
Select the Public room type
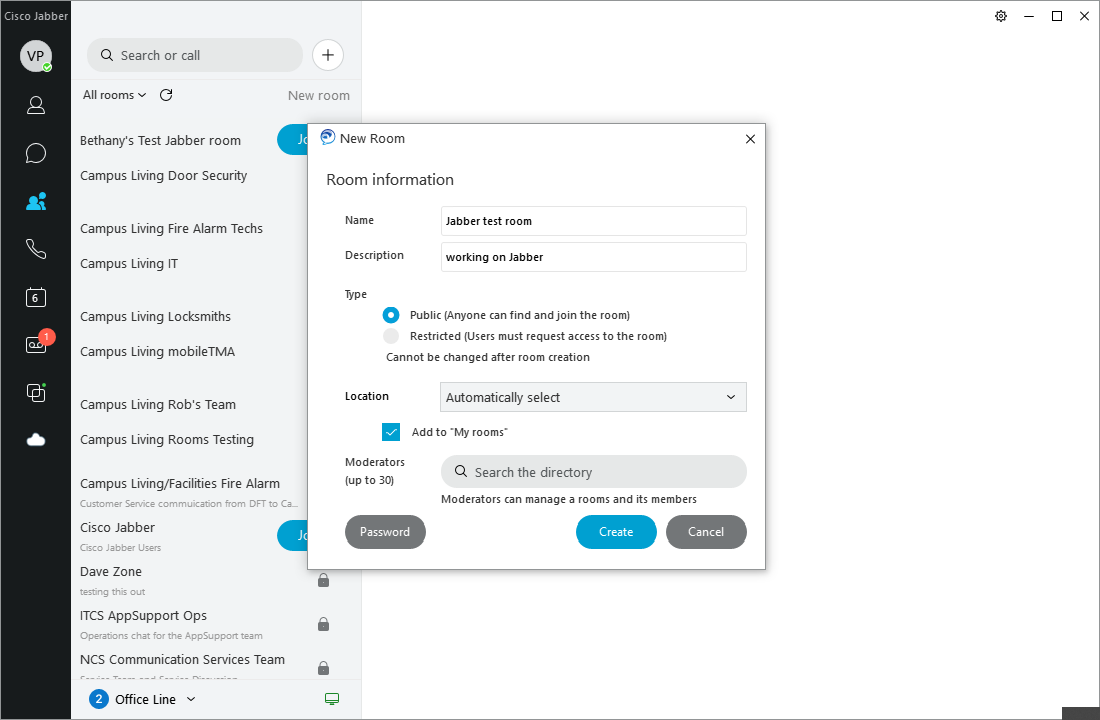(x=391, y=315)
